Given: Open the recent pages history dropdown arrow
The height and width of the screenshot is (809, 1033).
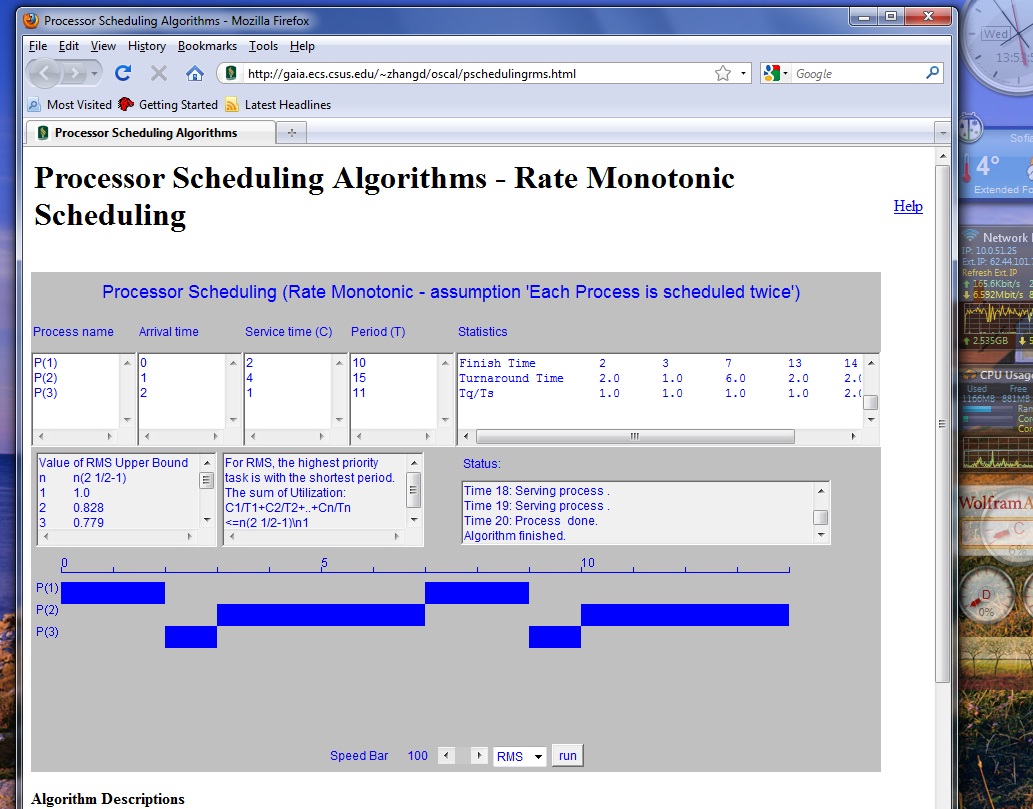Looking at the screenshot, I should coord(95,73).
